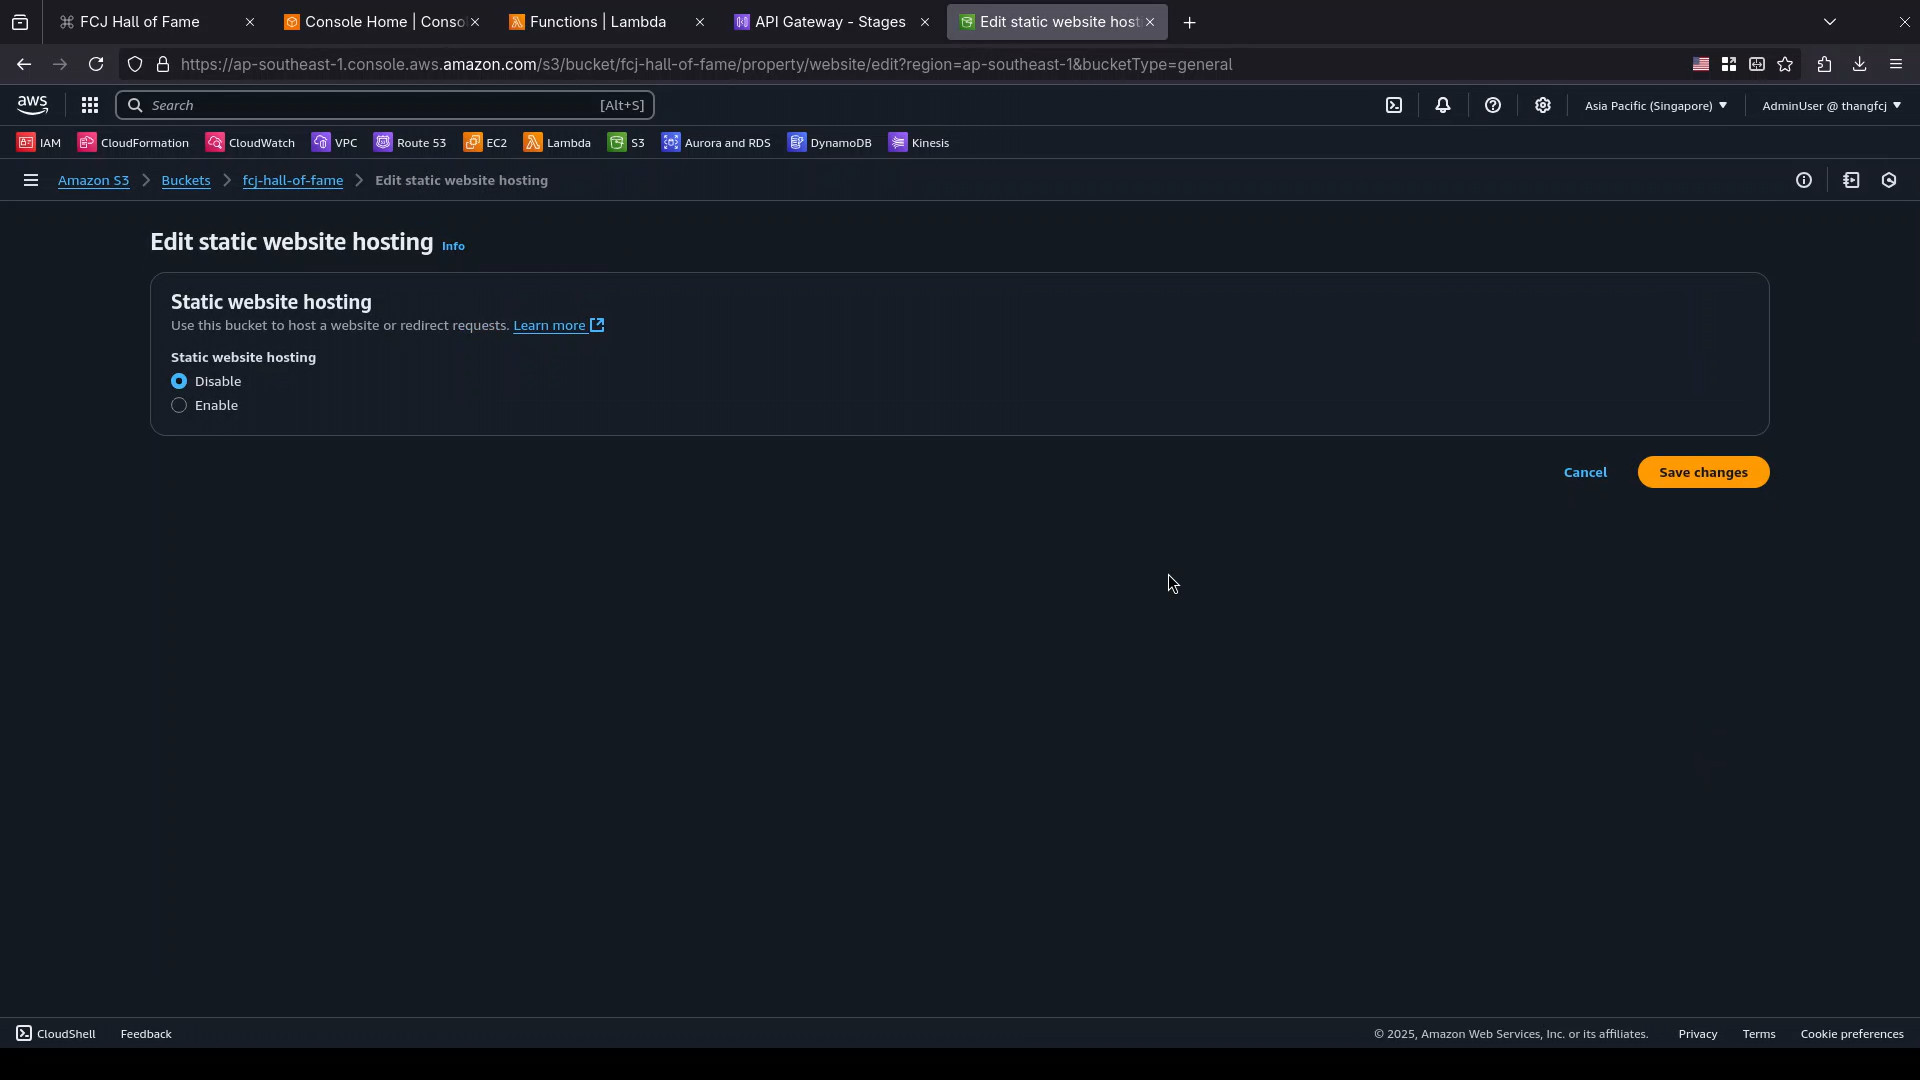The height and width of the screenshot is (1080, 1920).
Task: Switch to Console Home tab
Action: coord(375,22)
